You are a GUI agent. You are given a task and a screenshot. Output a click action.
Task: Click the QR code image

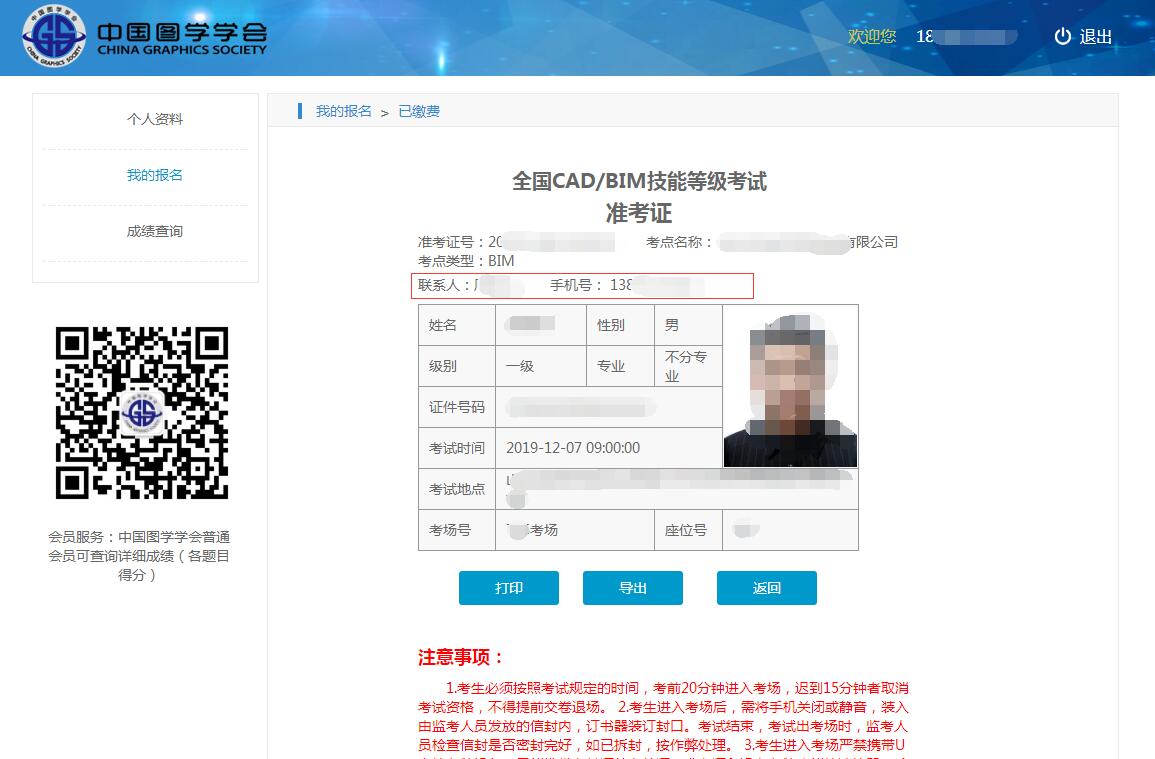tap(142, 412)
